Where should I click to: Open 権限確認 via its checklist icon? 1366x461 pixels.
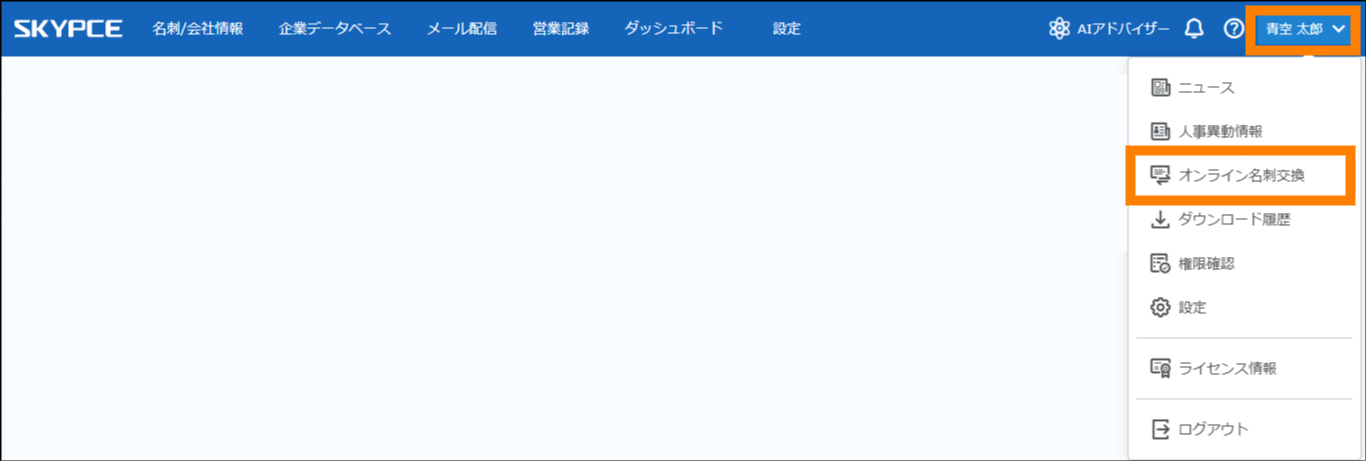coord(1160,264)
